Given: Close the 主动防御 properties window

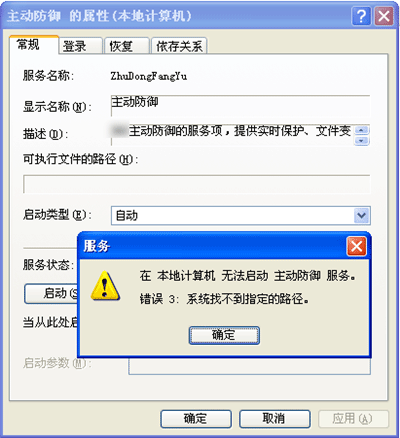Looking at the screenshot, I should 384,16.
